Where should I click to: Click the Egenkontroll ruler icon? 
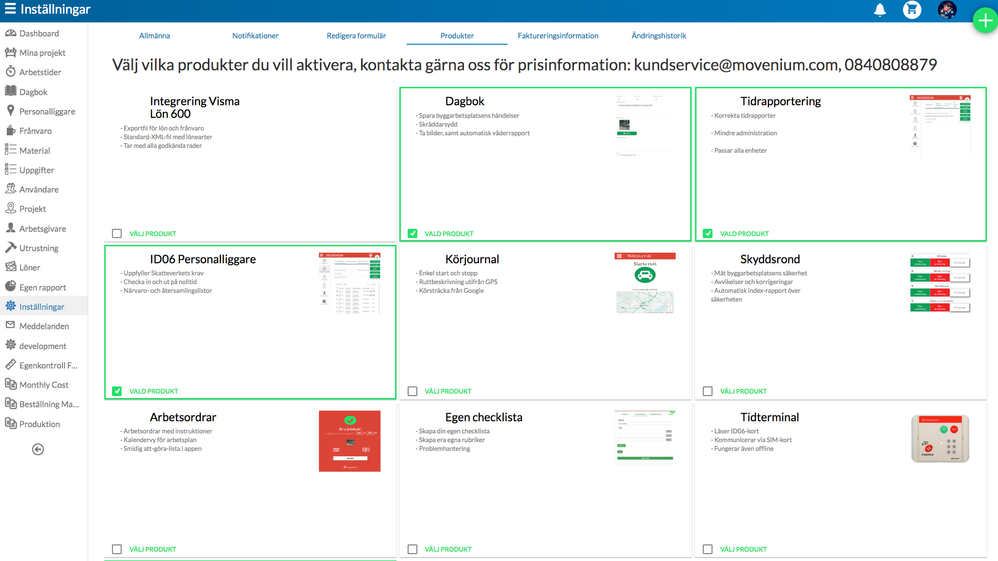pyautogui.click(x=11, y=365)
